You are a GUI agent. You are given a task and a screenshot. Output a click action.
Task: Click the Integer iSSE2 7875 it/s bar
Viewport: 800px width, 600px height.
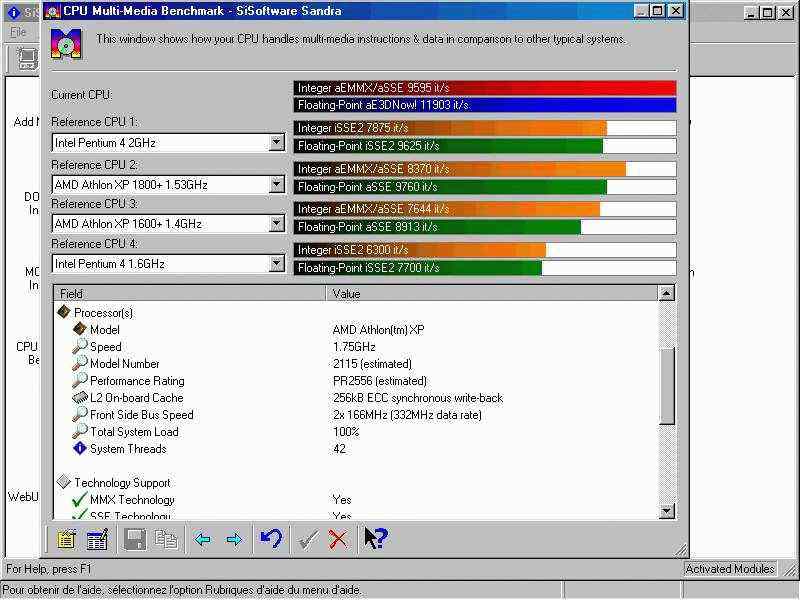(x=485, y=128)
